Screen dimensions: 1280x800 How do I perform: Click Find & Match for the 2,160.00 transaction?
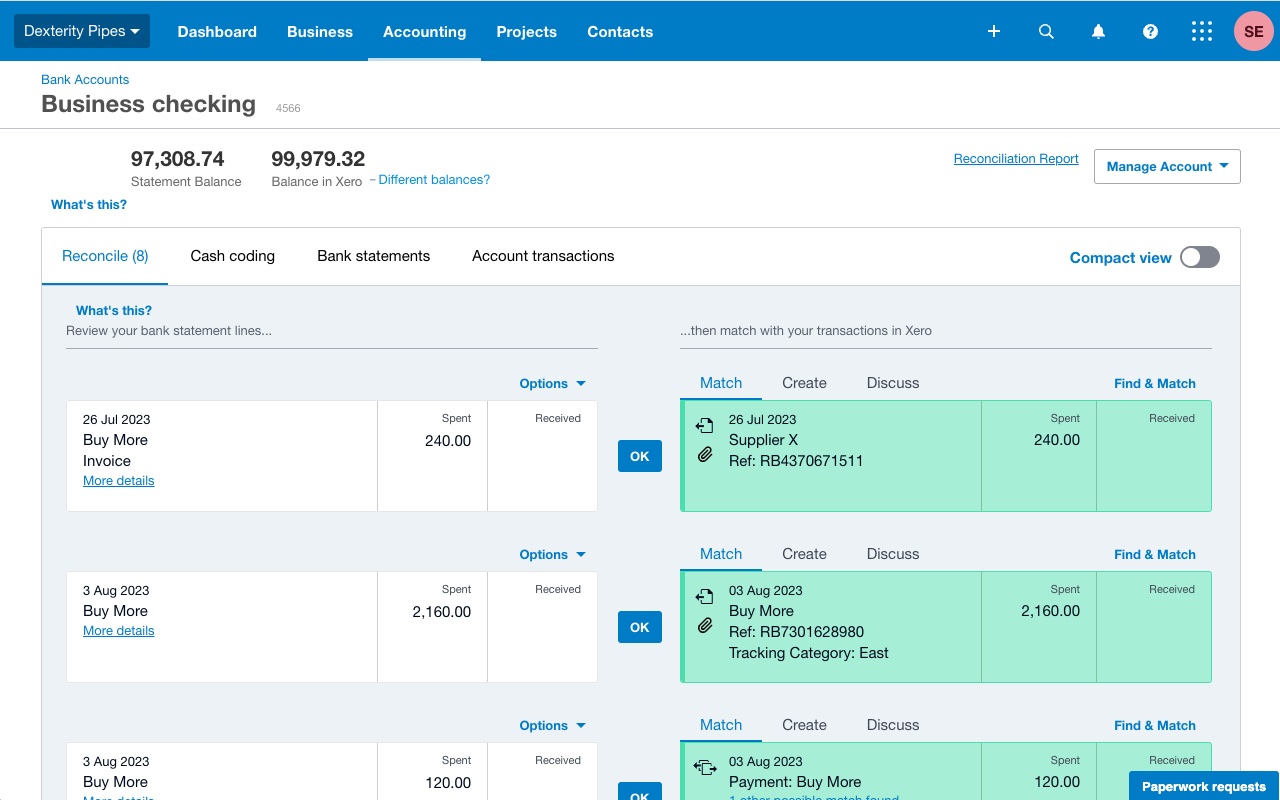point(1155,554)
